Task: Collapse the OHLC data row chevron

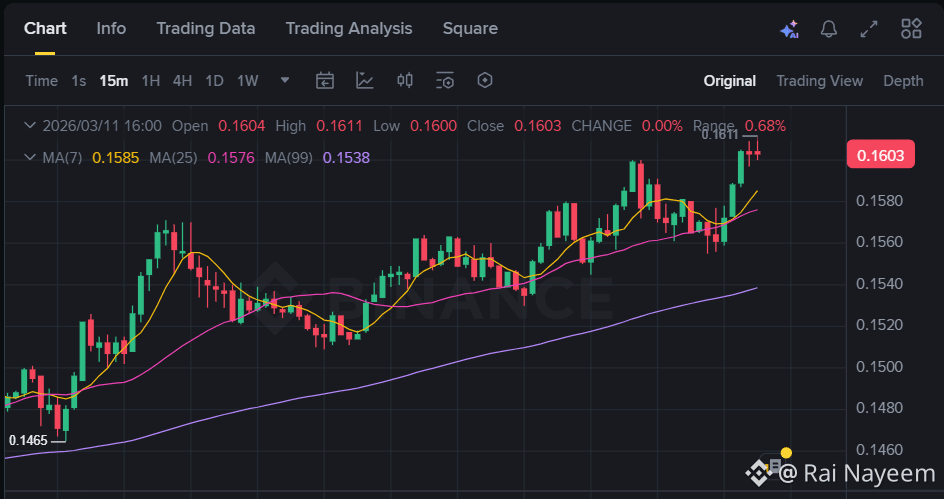Action: click(30, 126)
